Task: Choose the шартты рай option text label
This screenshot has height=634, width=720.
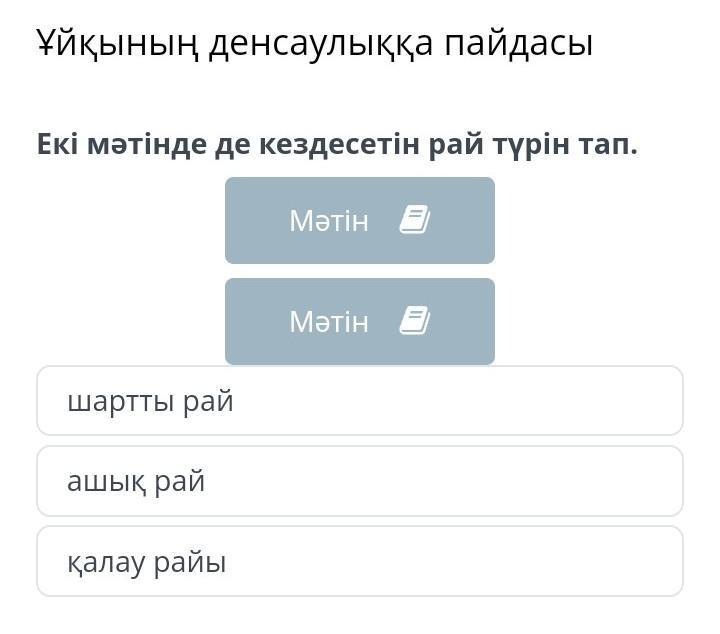Action: point(150,402)
